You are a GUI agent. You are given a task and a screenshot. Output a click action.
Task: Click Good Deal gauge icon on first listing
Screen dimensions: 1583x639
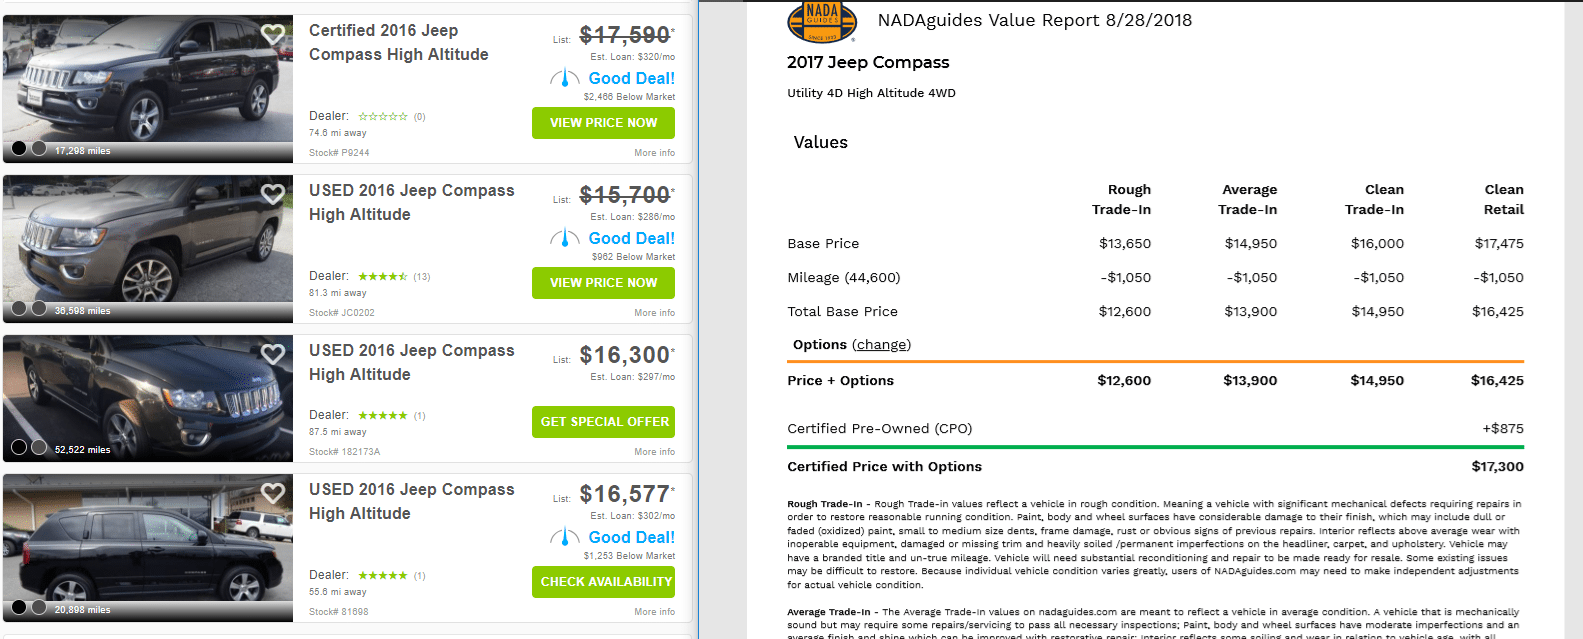564,78
